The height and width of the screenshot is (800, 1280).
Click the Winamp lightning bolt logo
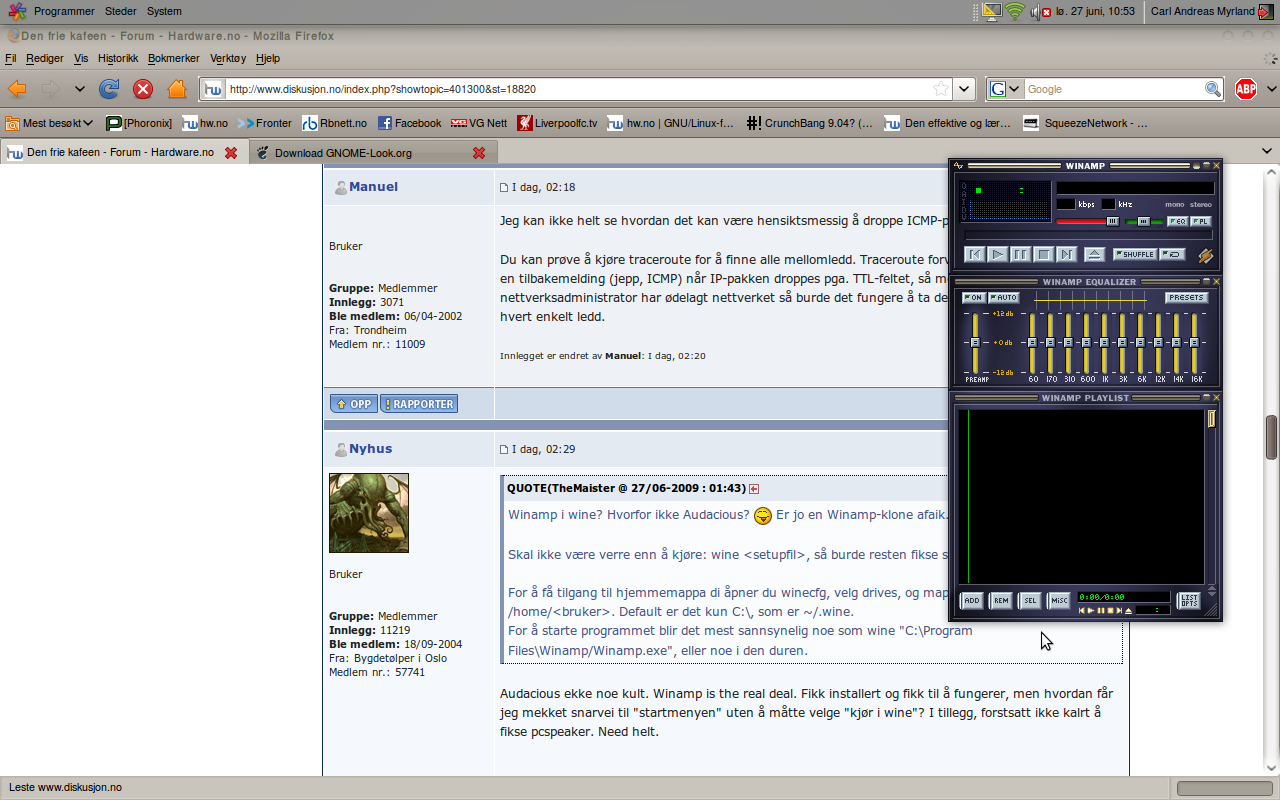[1205, 256]
